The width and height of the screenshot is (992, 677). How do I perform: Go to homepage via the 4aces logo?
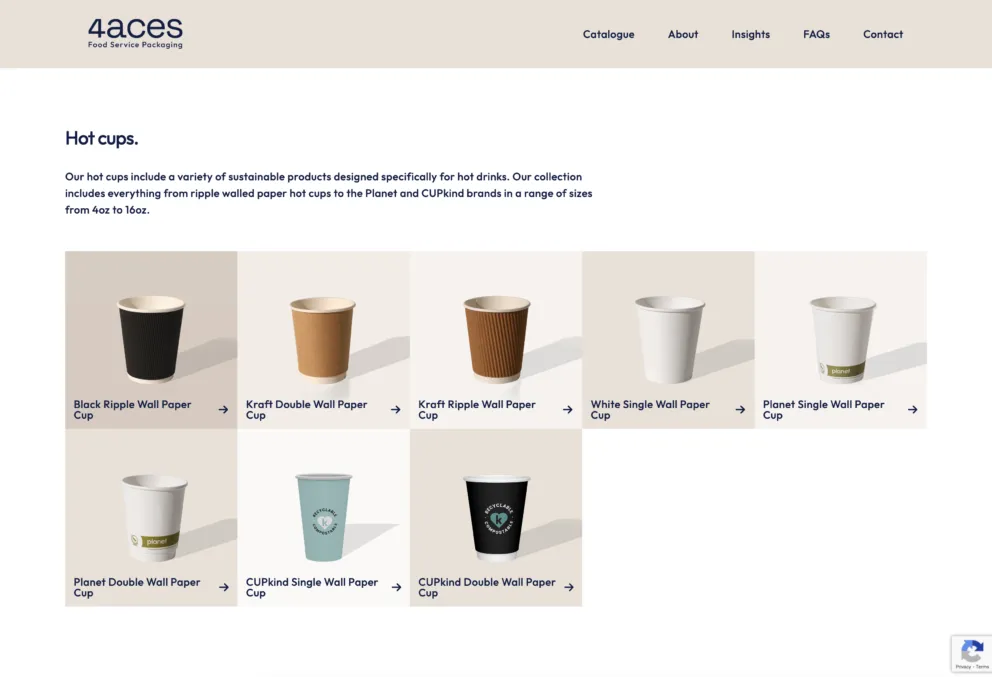135,33
